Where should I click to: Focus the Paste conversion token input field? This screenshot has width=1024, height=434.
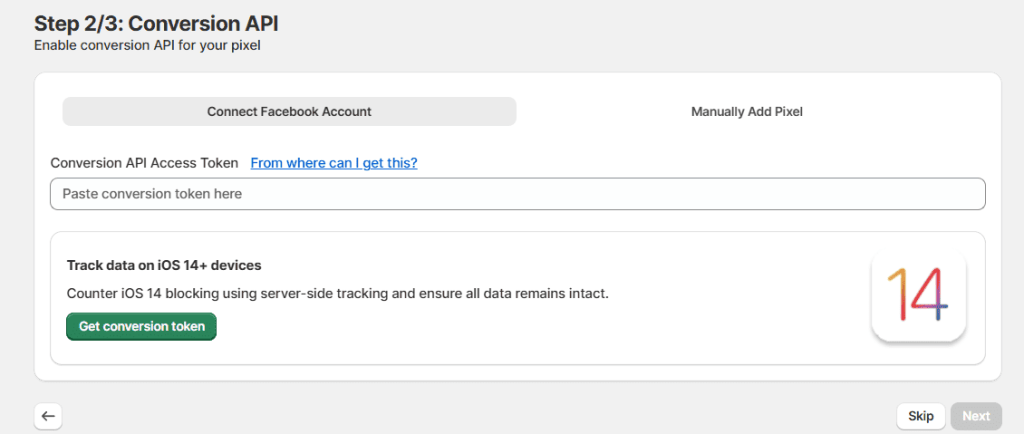pyautogui.click(x=517, y=194)
